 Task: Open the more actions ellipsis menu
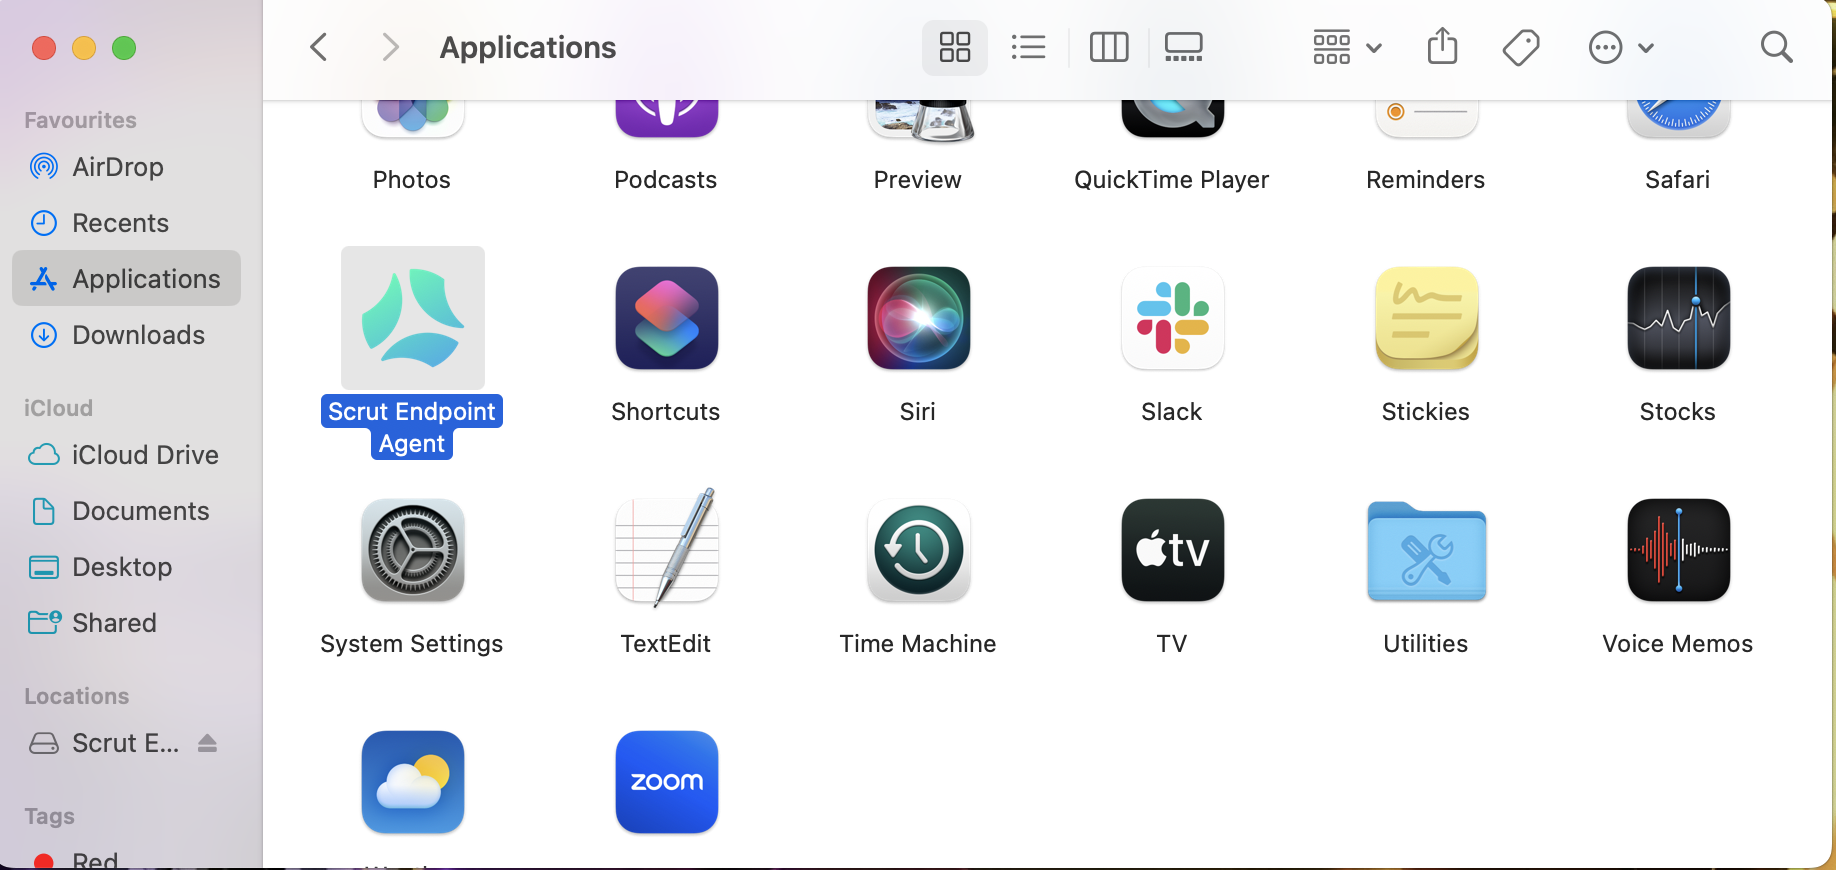[x=1621, y=47]
